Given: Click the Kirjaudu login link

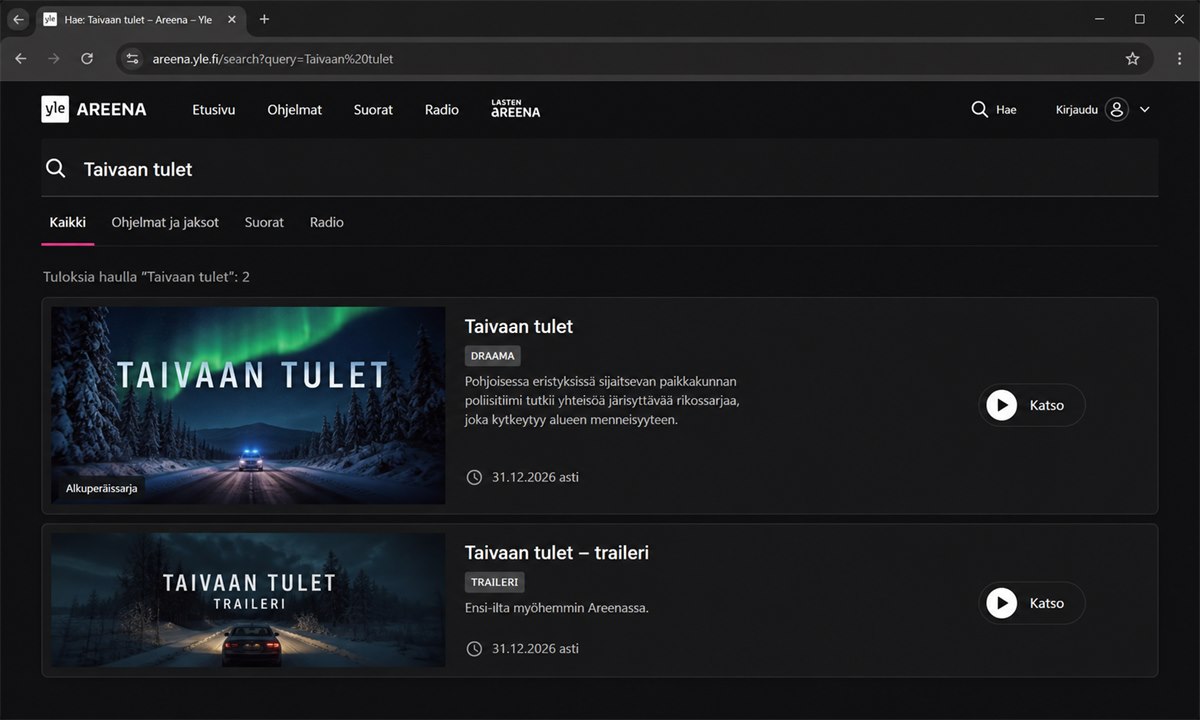Looking at the screenshot, I should coord(1077,110).
